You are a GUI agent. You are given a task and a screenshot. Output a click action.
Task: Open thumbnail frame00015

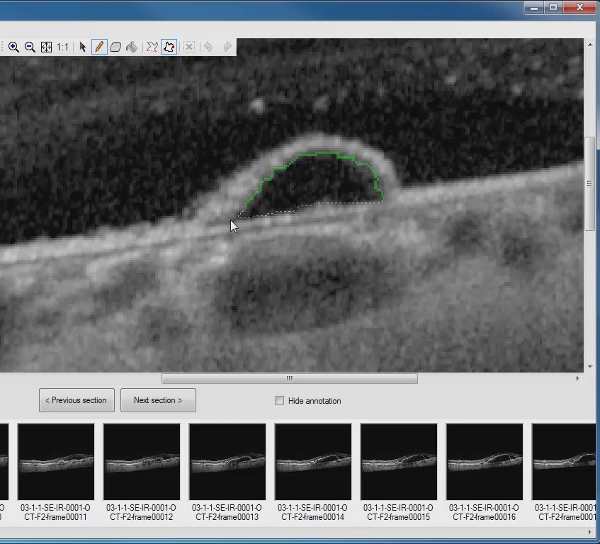[x=399, y=461]
